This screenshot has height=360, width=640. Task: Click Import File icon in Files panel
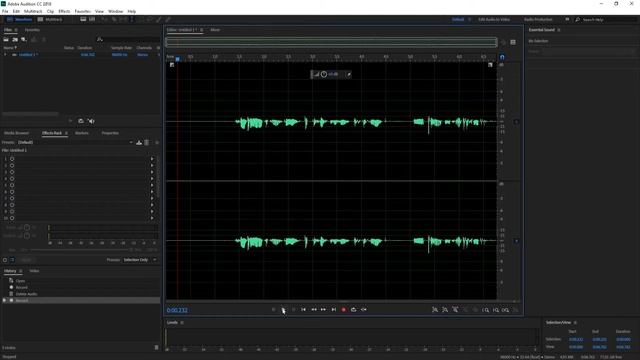[15, 40]
